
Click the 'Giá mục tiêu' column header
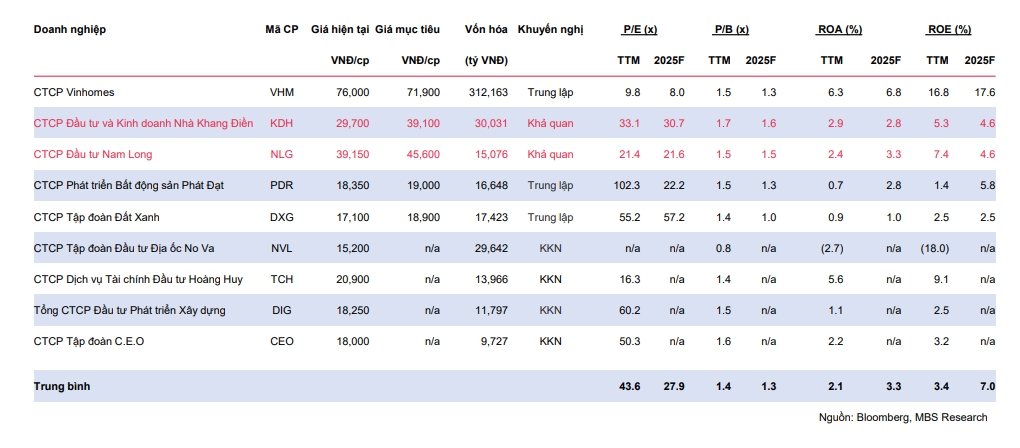click(x=407, y=30)
